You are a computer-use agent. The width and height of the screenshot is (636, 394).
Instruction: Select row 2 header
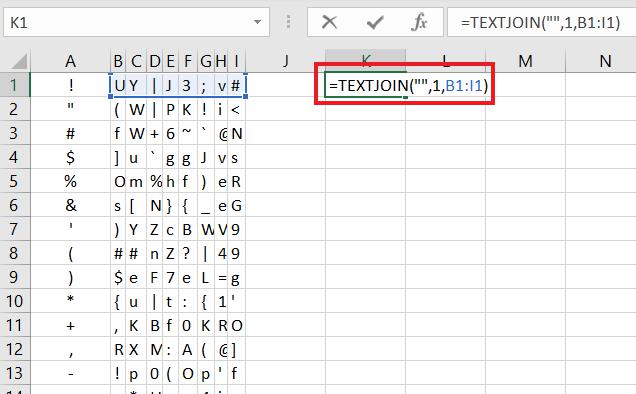15,109
